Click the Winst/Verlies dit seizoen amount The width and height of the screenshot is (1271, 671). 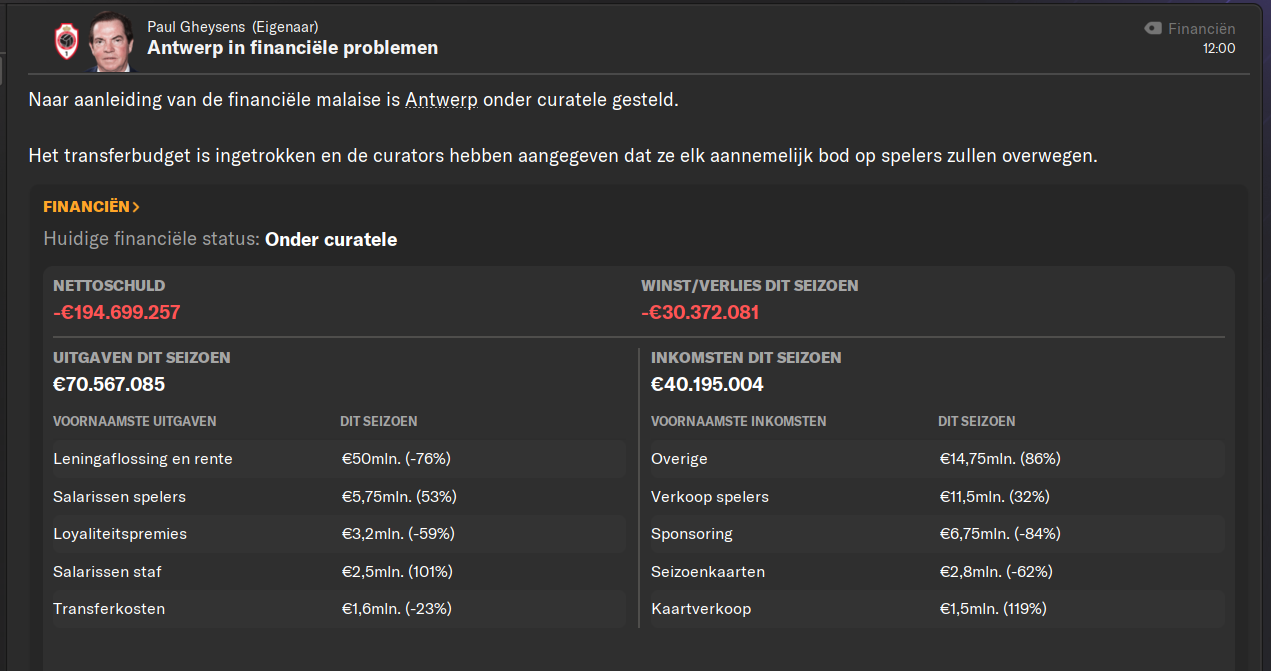(700, 312)
